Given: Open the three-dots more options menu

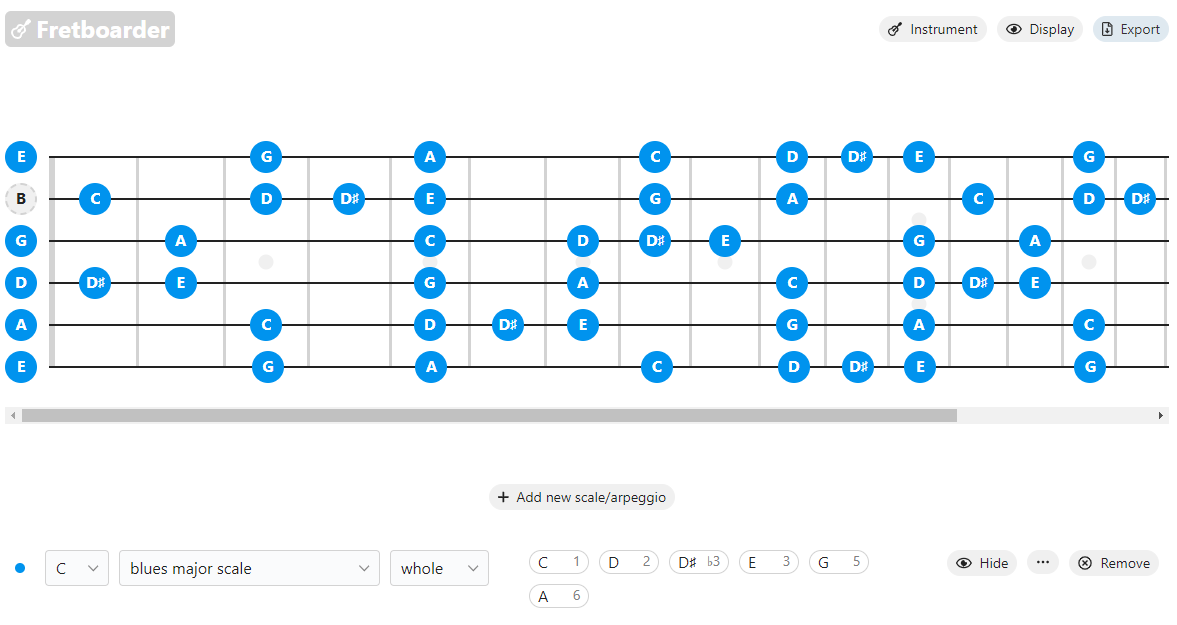Looking at the screenshot, I should (x=1042, y=562).
